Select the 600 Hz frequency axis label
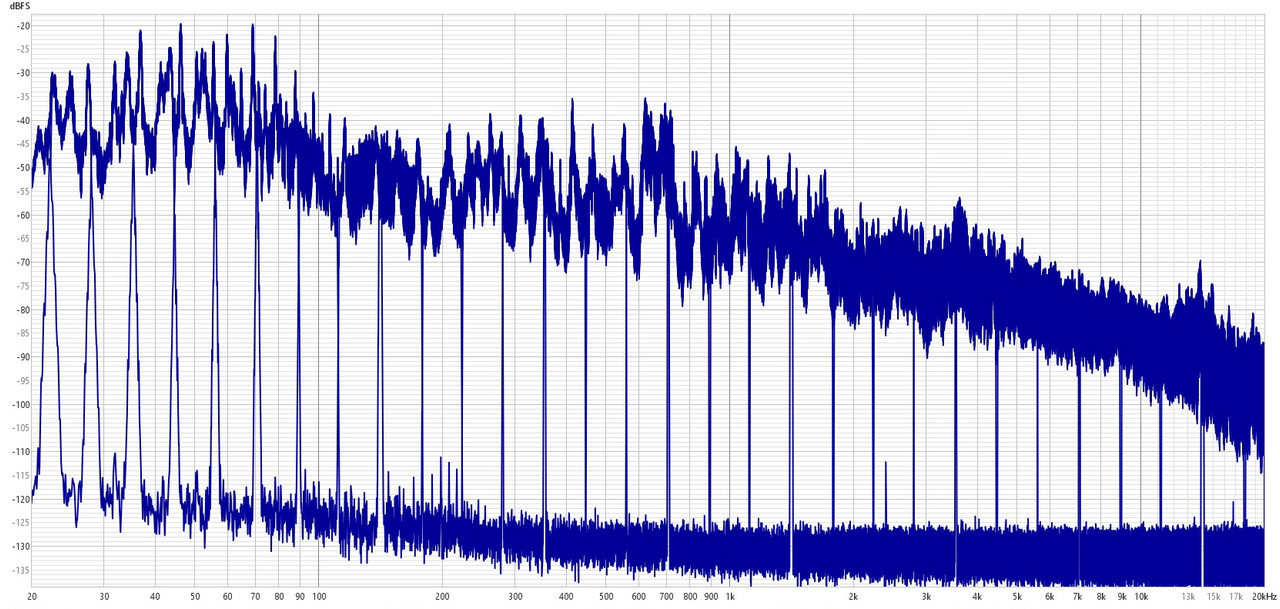Screen dimensions: 1280x609 (x=638, y=596)
